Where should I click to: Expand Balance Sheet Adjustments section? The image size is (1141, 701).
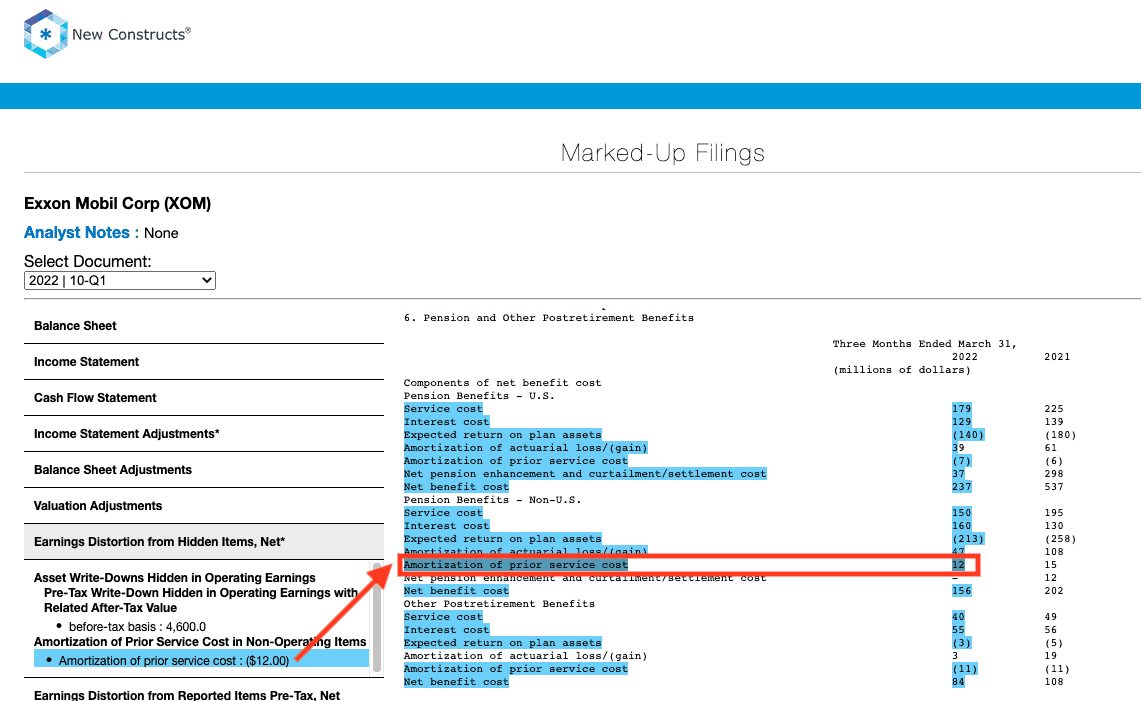click(x=204, y=470)
